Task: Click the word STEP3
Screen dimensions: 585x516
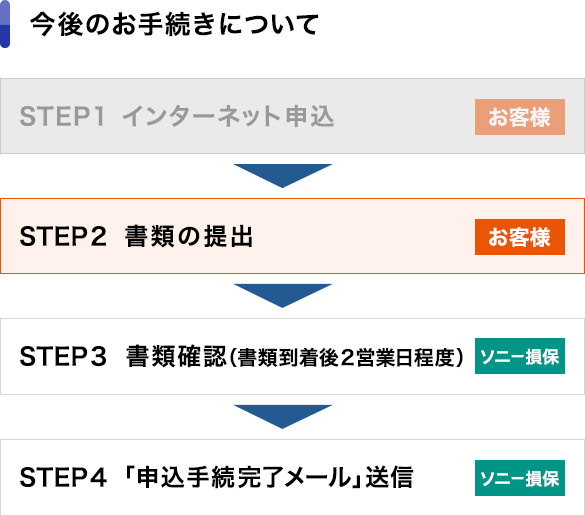Action: click(63, 356)
